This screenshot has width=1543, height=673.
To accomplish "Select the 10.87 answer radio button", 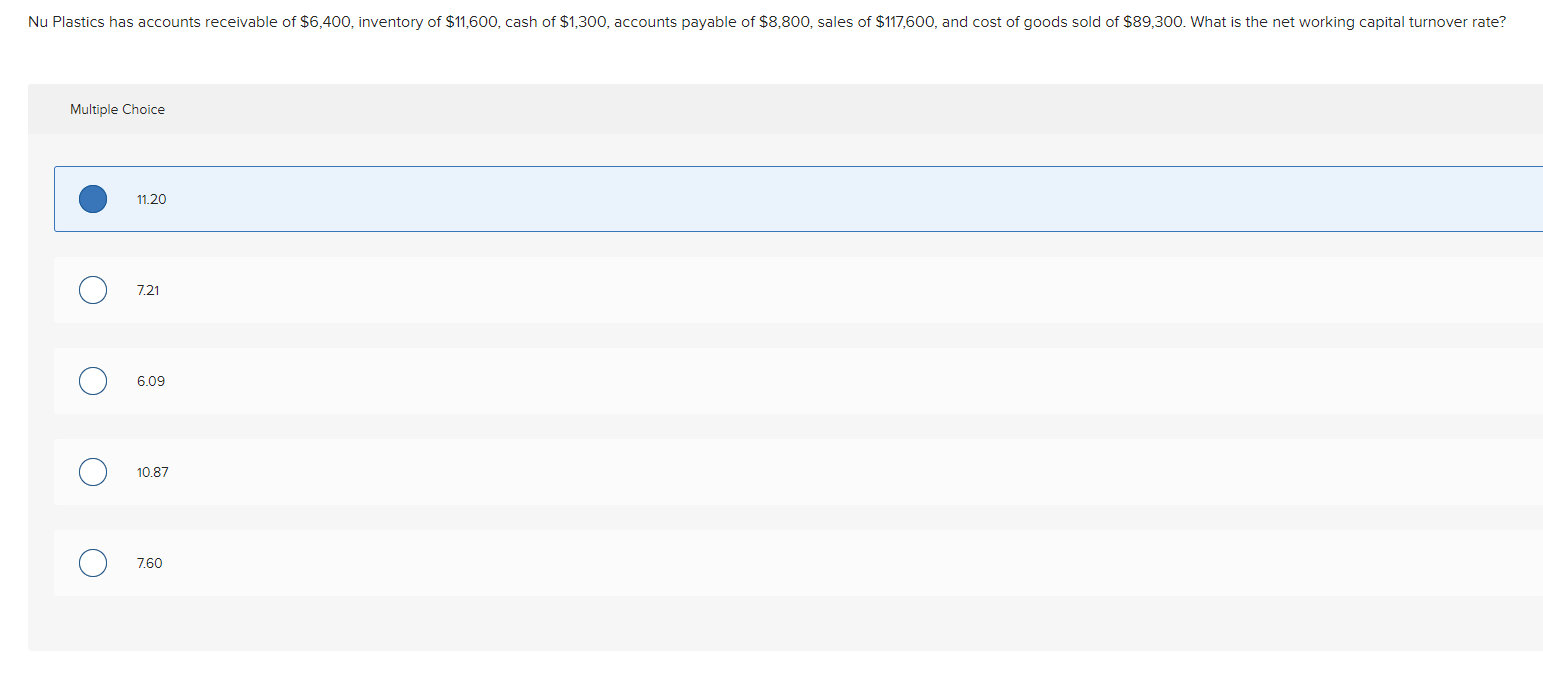I will tap(92, 471).
